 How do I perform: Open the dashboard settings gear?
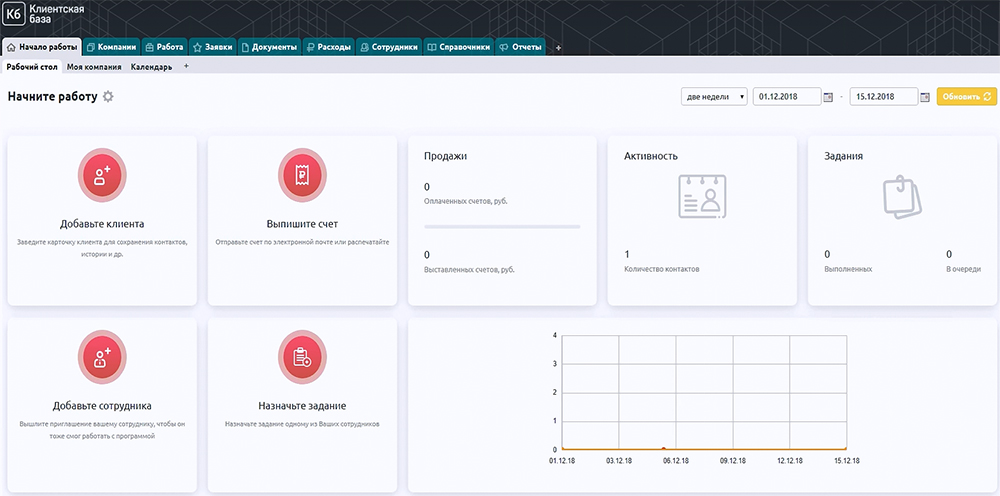click(108, 97)
